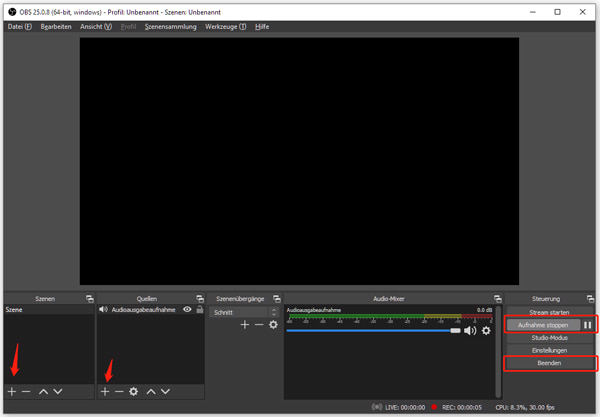Viewport: 600px width, 417px height.
Task: Toggle visibility eye of the Audioausgabeaufnahme source
Action: (187, 309)
